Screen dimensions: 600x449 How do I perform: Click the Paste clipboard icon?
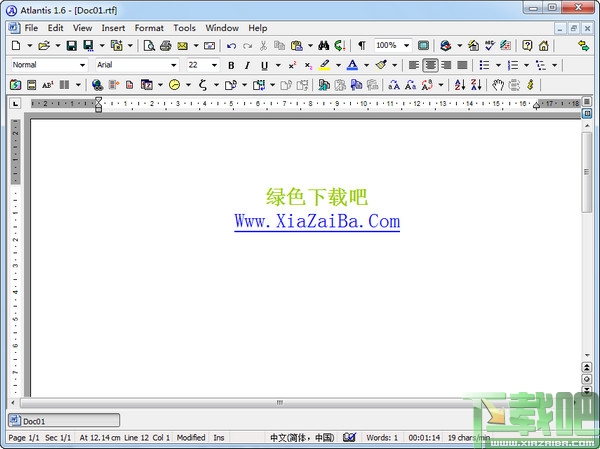pos(297,46)
